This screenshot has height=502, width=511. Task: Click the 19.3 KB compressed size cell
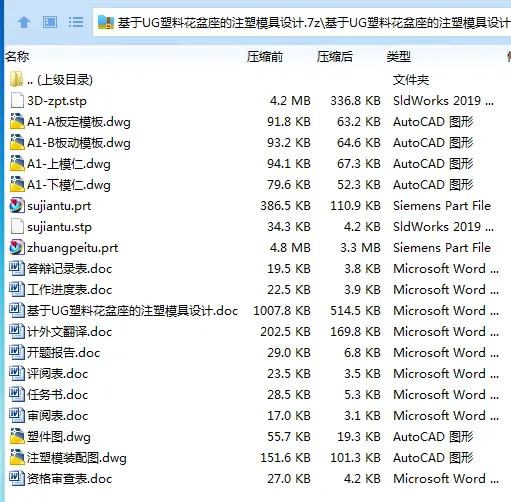pyautogui.click(x=359, y=437)
